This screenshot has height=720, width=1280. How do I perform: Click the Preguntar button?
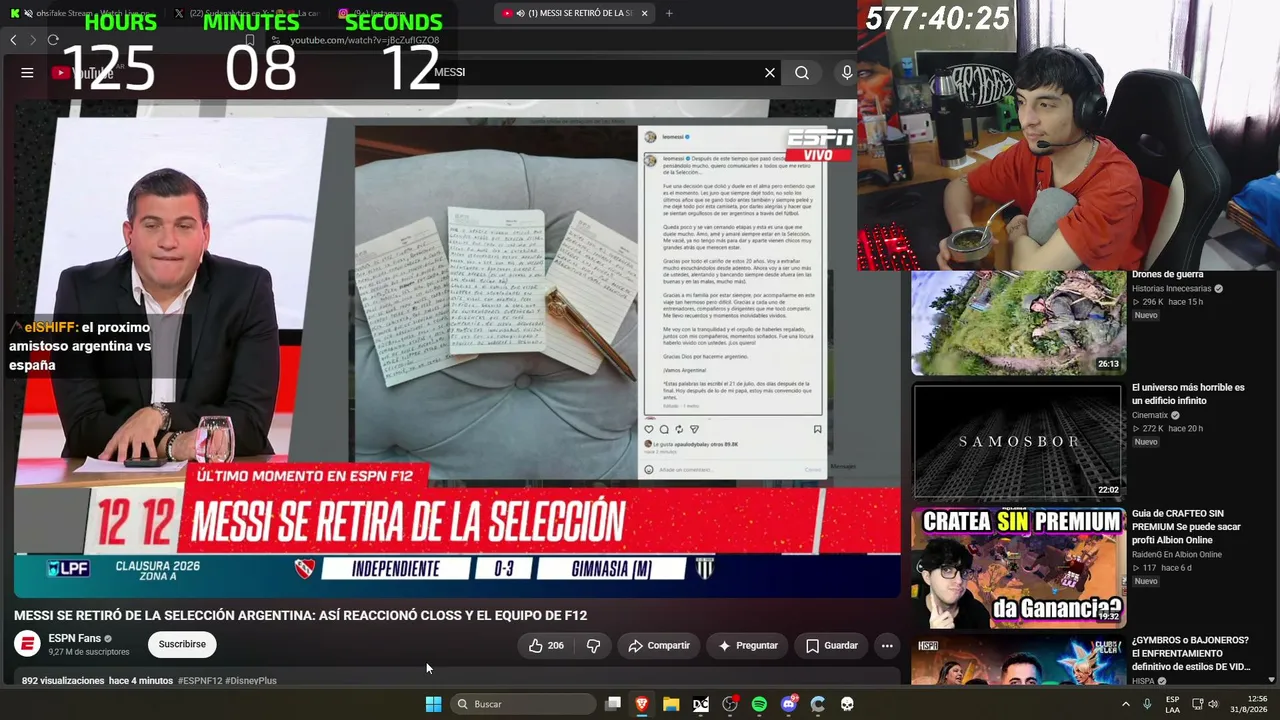747,645
